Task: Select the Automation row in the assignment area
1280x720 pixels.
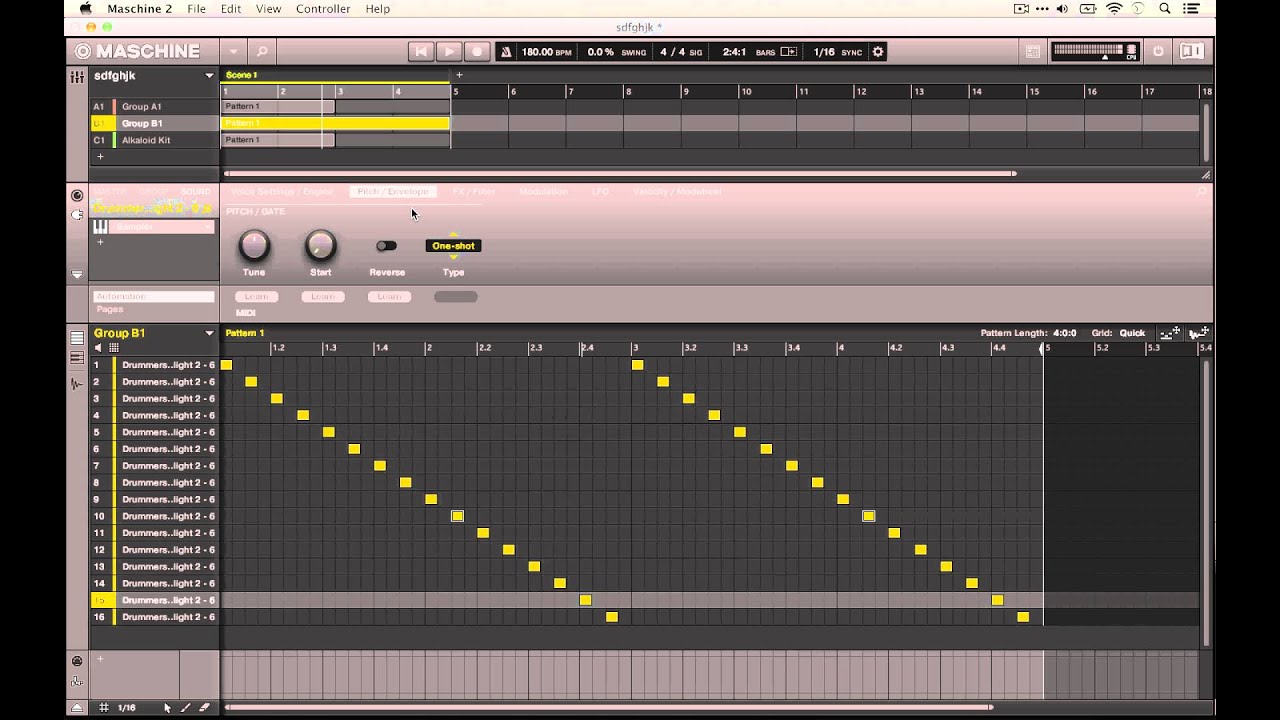Action: (x=154, y=297)
